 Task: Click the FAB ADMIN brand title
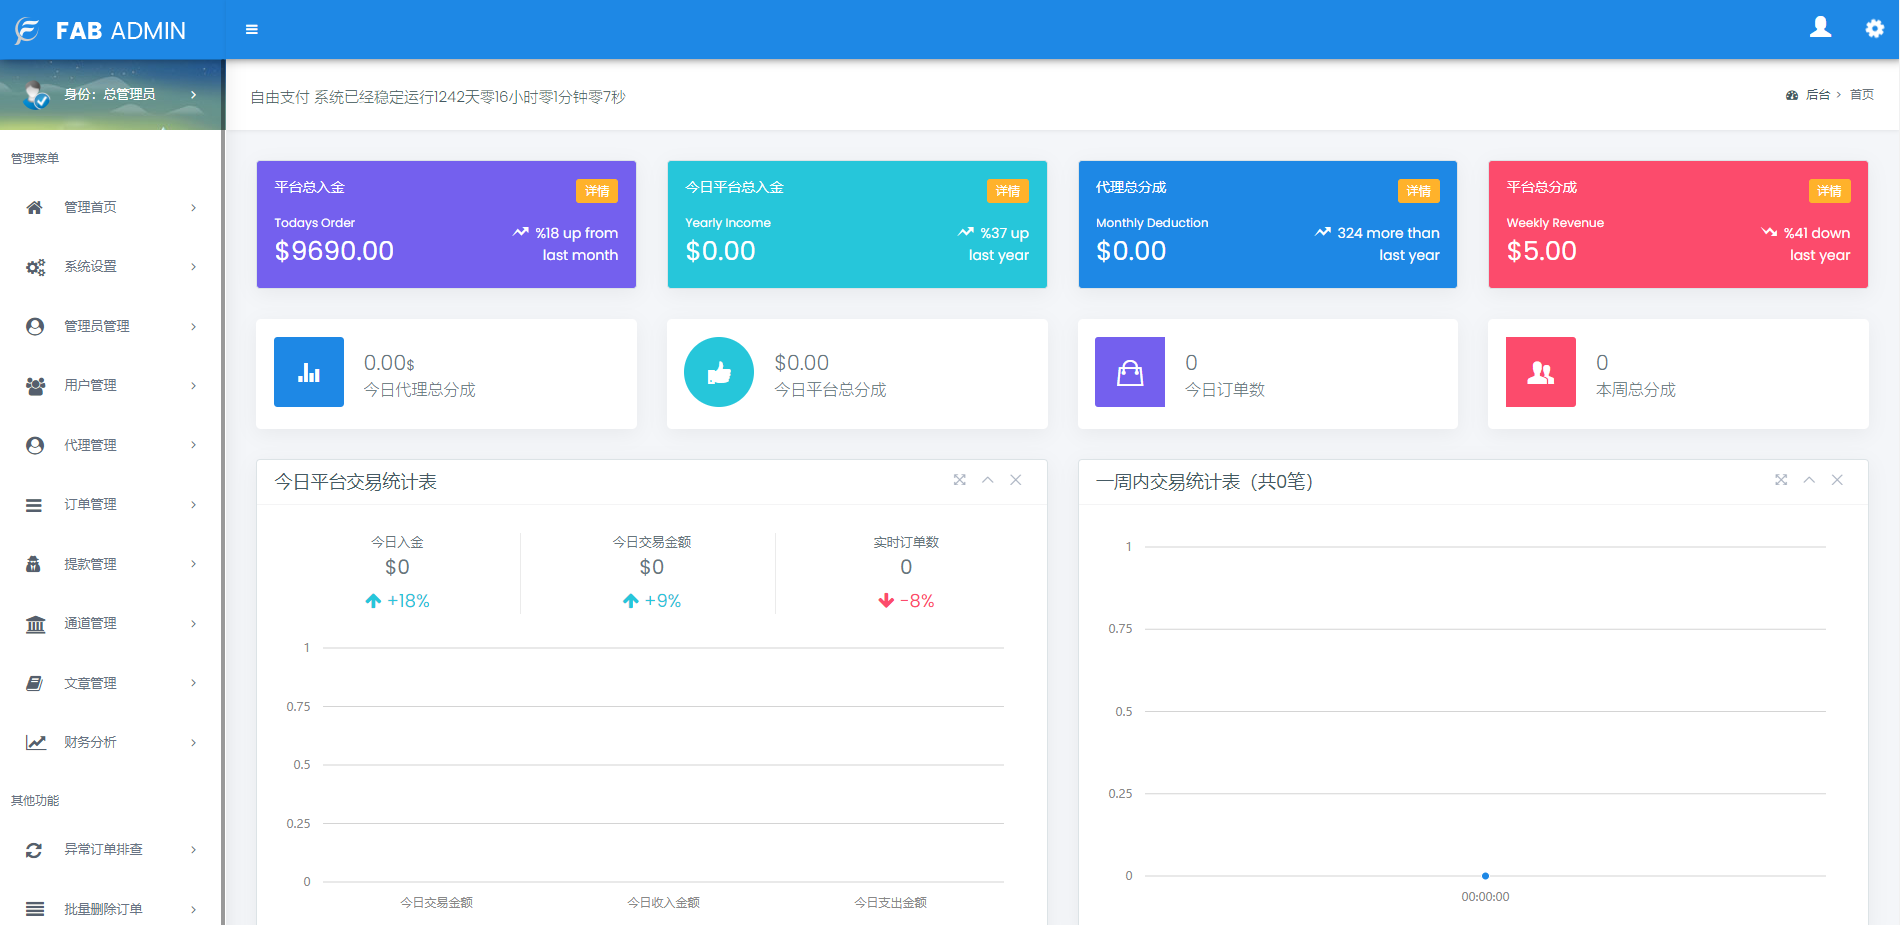pos(121,31)
